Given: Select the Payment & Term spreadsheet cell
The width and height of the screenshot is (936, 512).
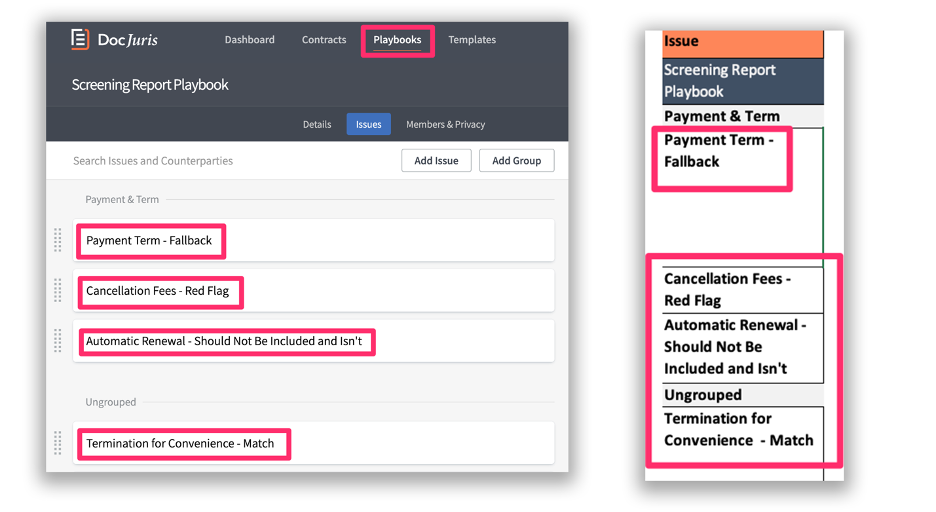Looking at the screenshot, I should tap(743, 116).
